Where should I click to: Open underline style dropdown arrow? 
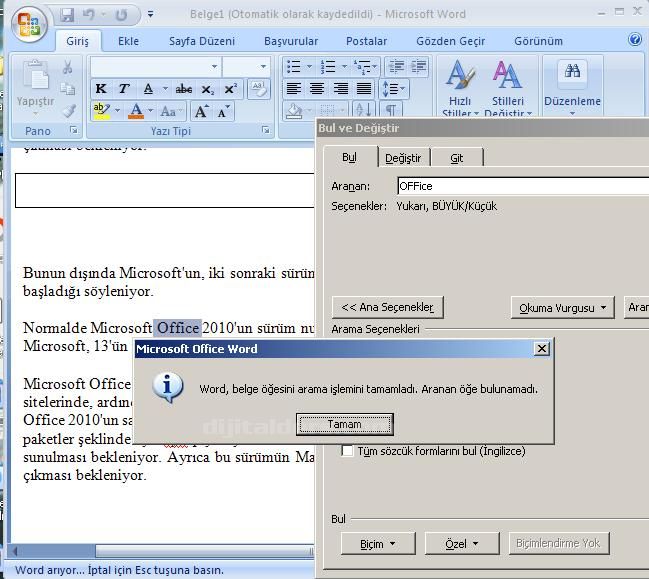click(165, 89)
